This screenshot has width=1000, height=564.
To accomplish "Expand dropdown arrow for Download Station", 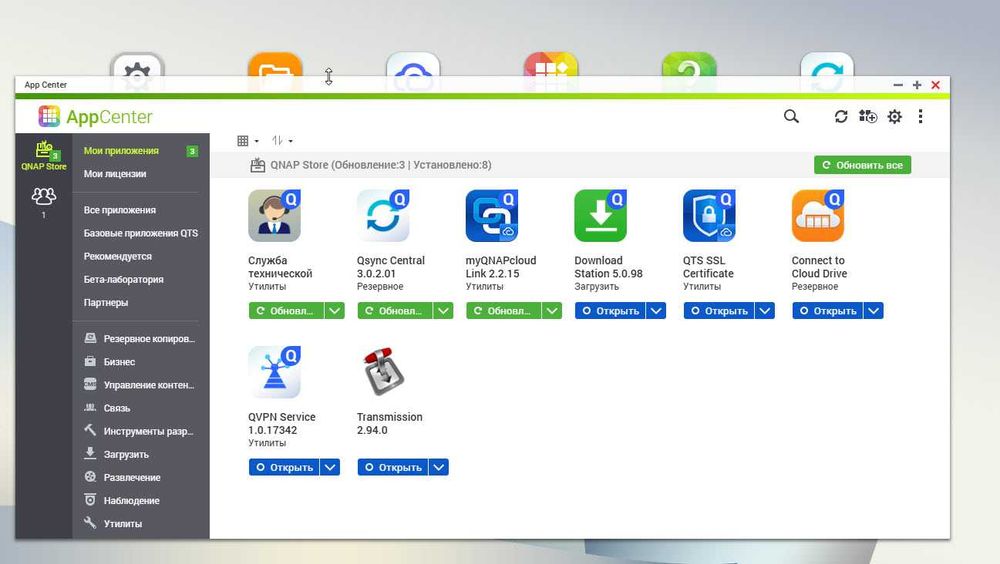I will tap(656, 311).
